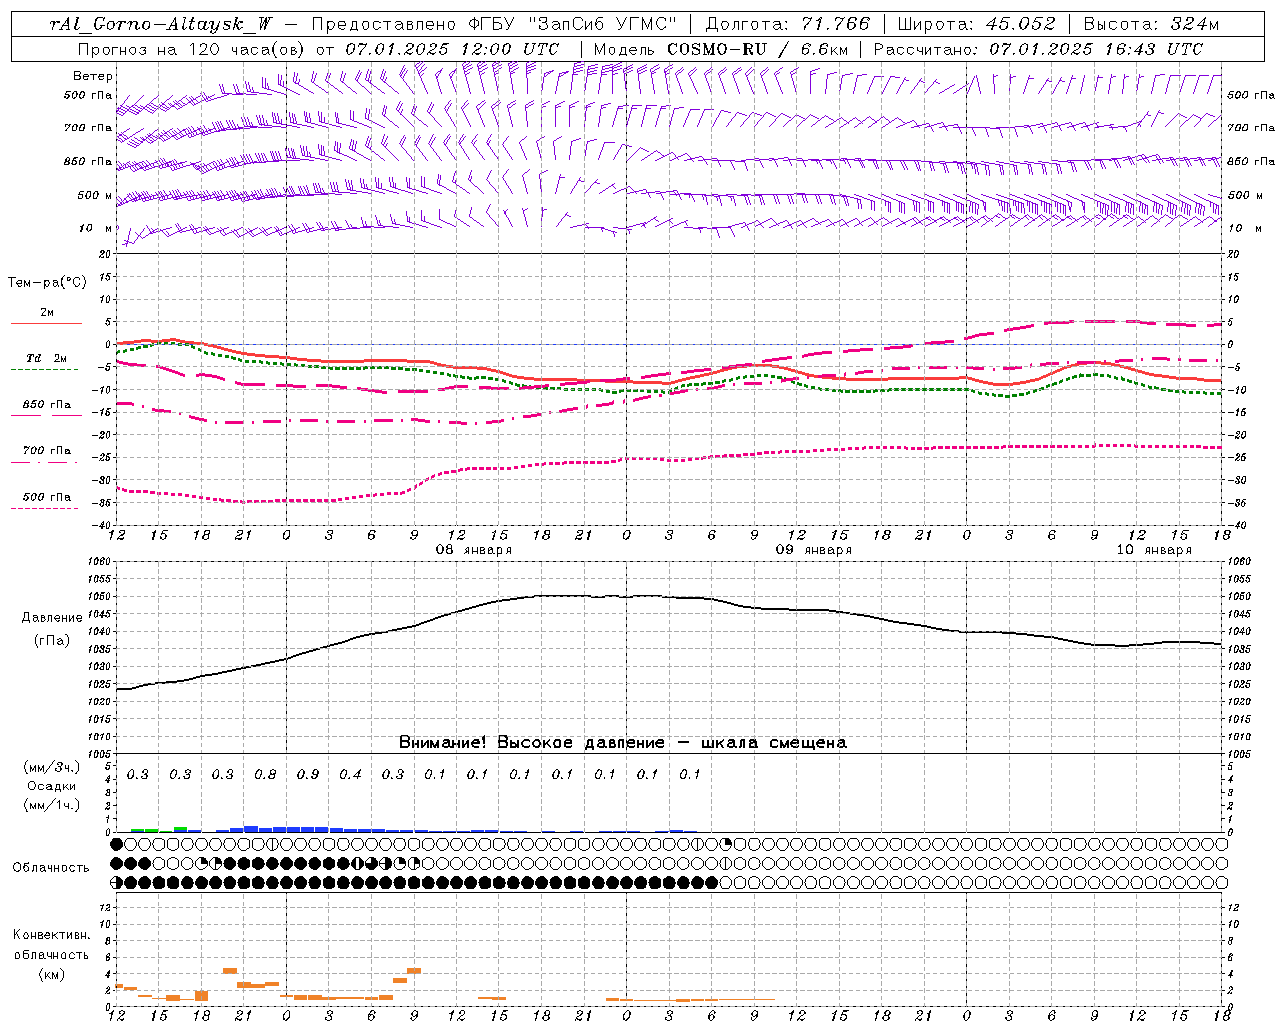This screenshot has height=1024, width=1280.
Task: Click the 09 января date label
Action: (814, 550)
